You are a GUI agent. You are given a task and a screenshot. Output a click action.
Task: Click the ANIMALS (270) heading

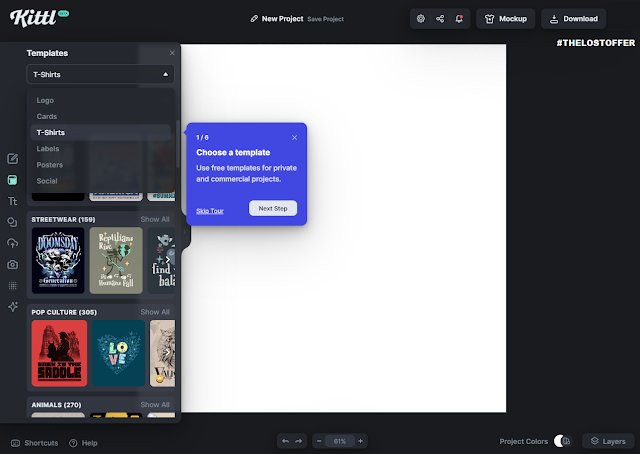[x=56, y=405]
